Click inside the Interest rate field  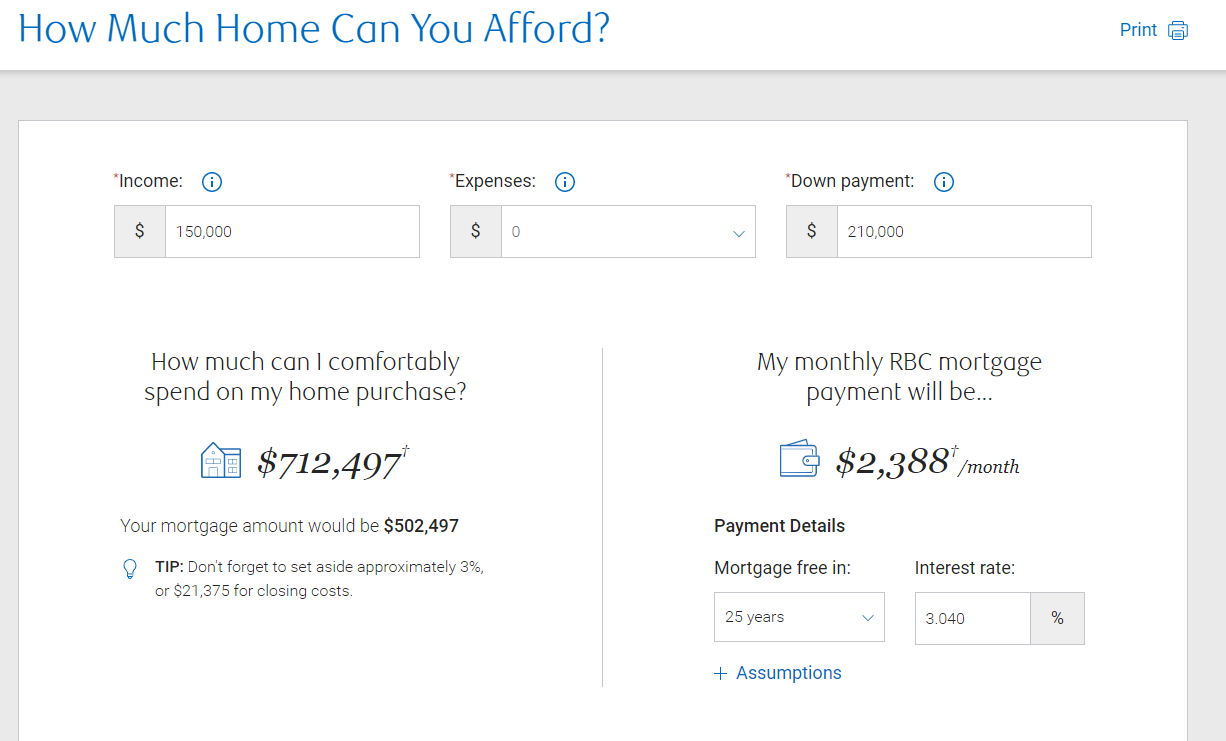point(972,618)
